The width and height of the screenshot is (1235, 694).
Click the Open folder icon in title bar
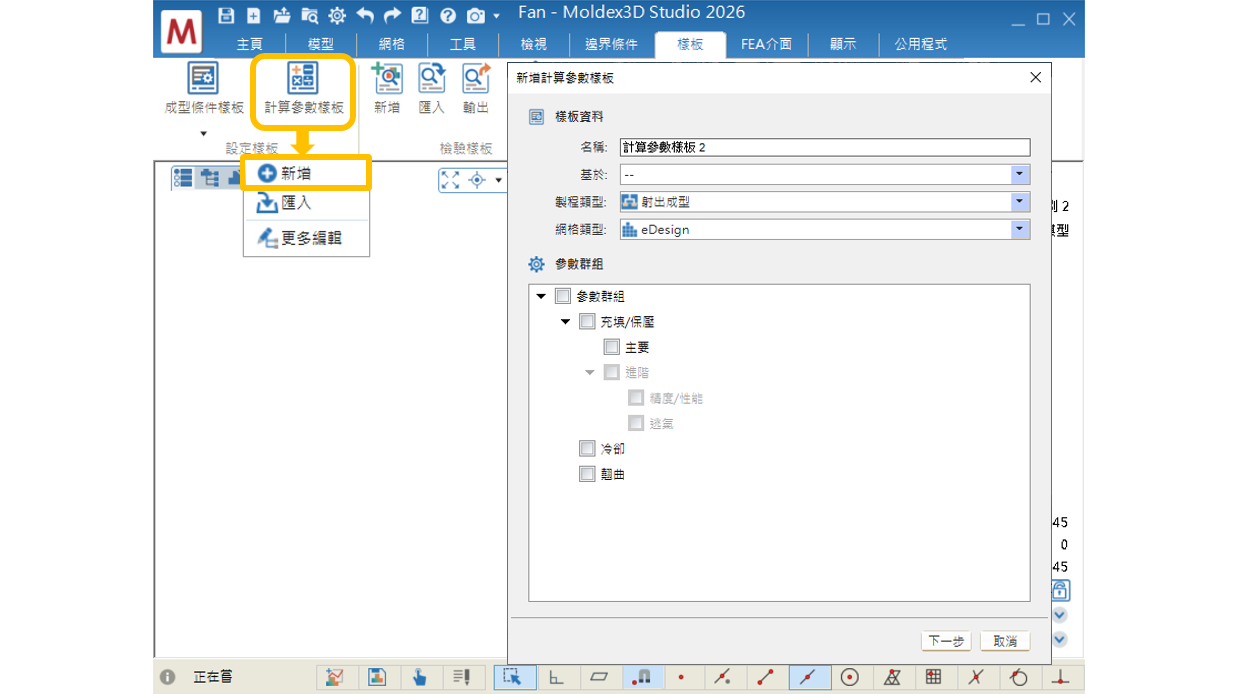tap(282, 15)
